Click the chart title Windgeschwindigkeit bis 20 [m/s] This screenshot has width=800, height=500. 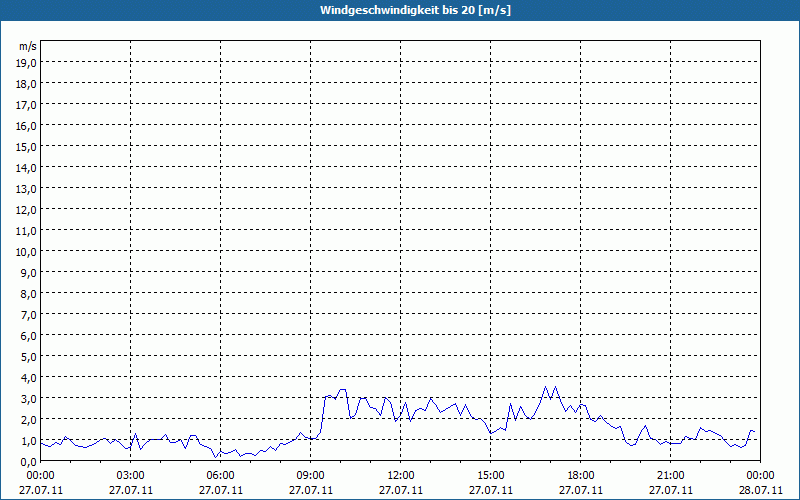[415, 10]
